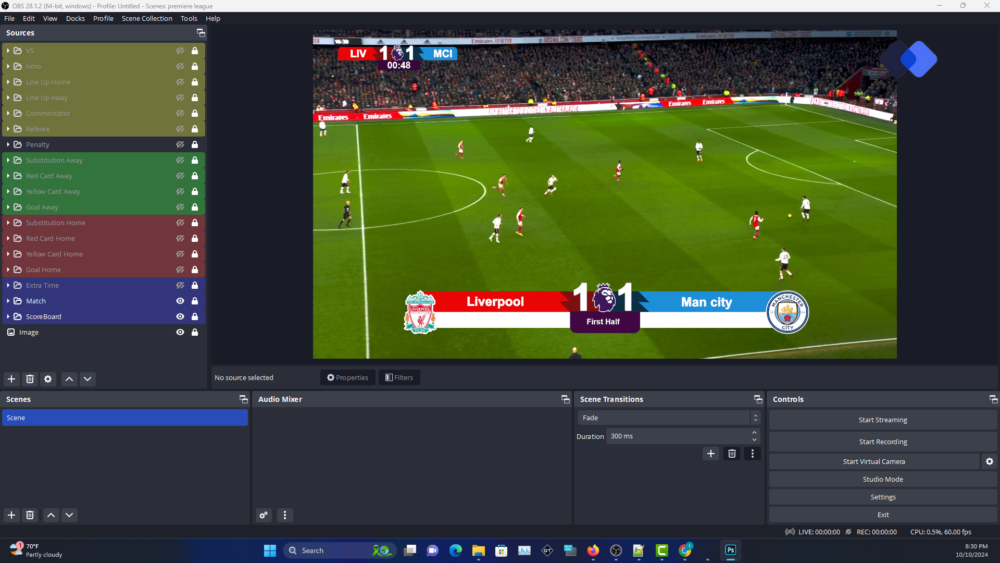The height and width of the screenshot is (563, 1000).
Task: Hide the ScoreBoard source group
Action: click(x=180, y=316)
